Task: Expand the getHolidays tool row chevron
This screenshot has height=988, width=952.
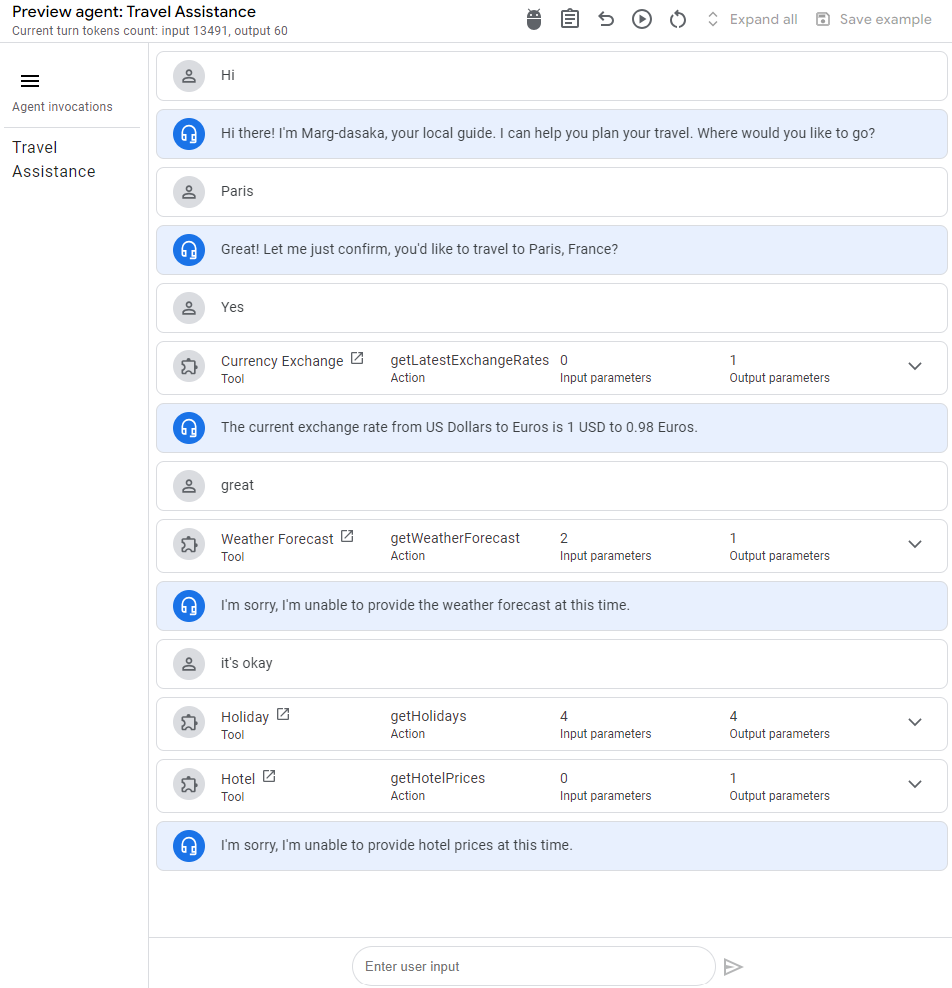Action: point(915,722)
